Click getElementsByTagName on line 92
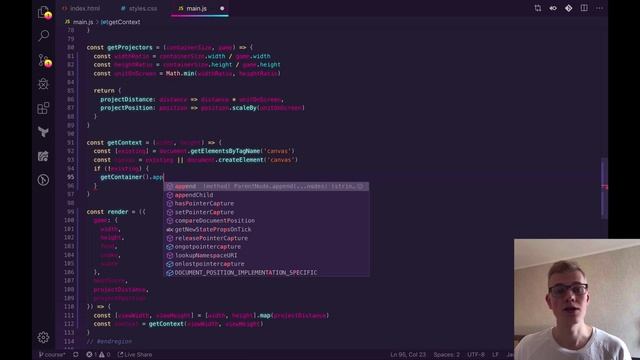 point(225,151)
